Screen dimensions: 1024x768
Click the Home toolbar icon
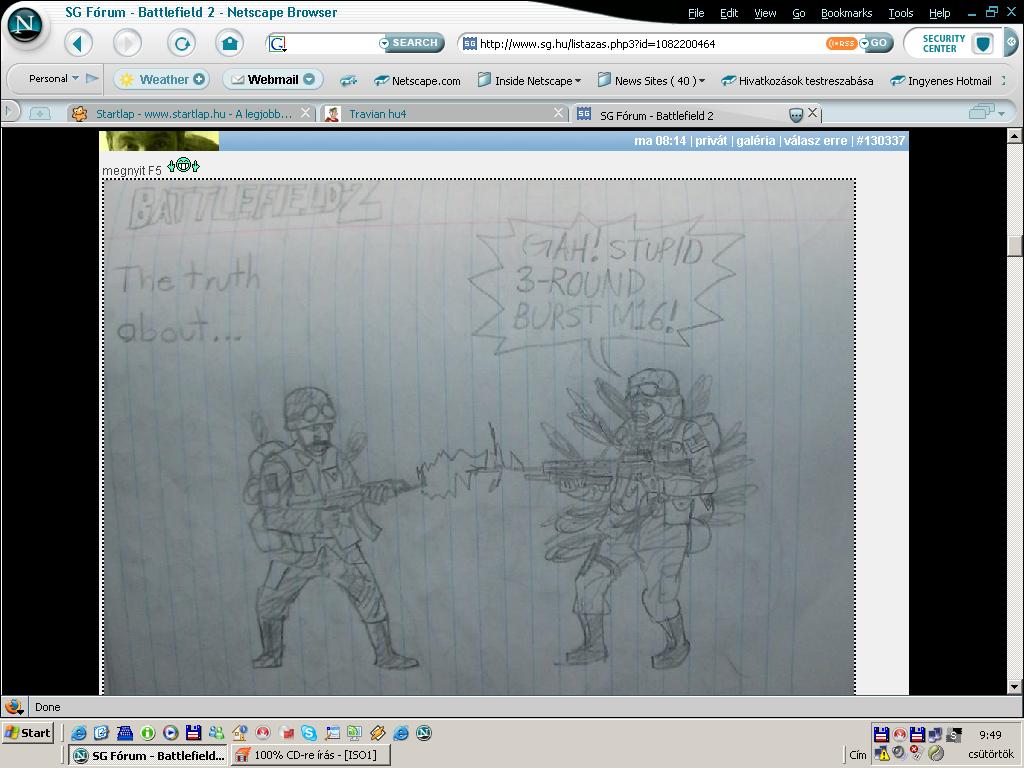(229, 43)
